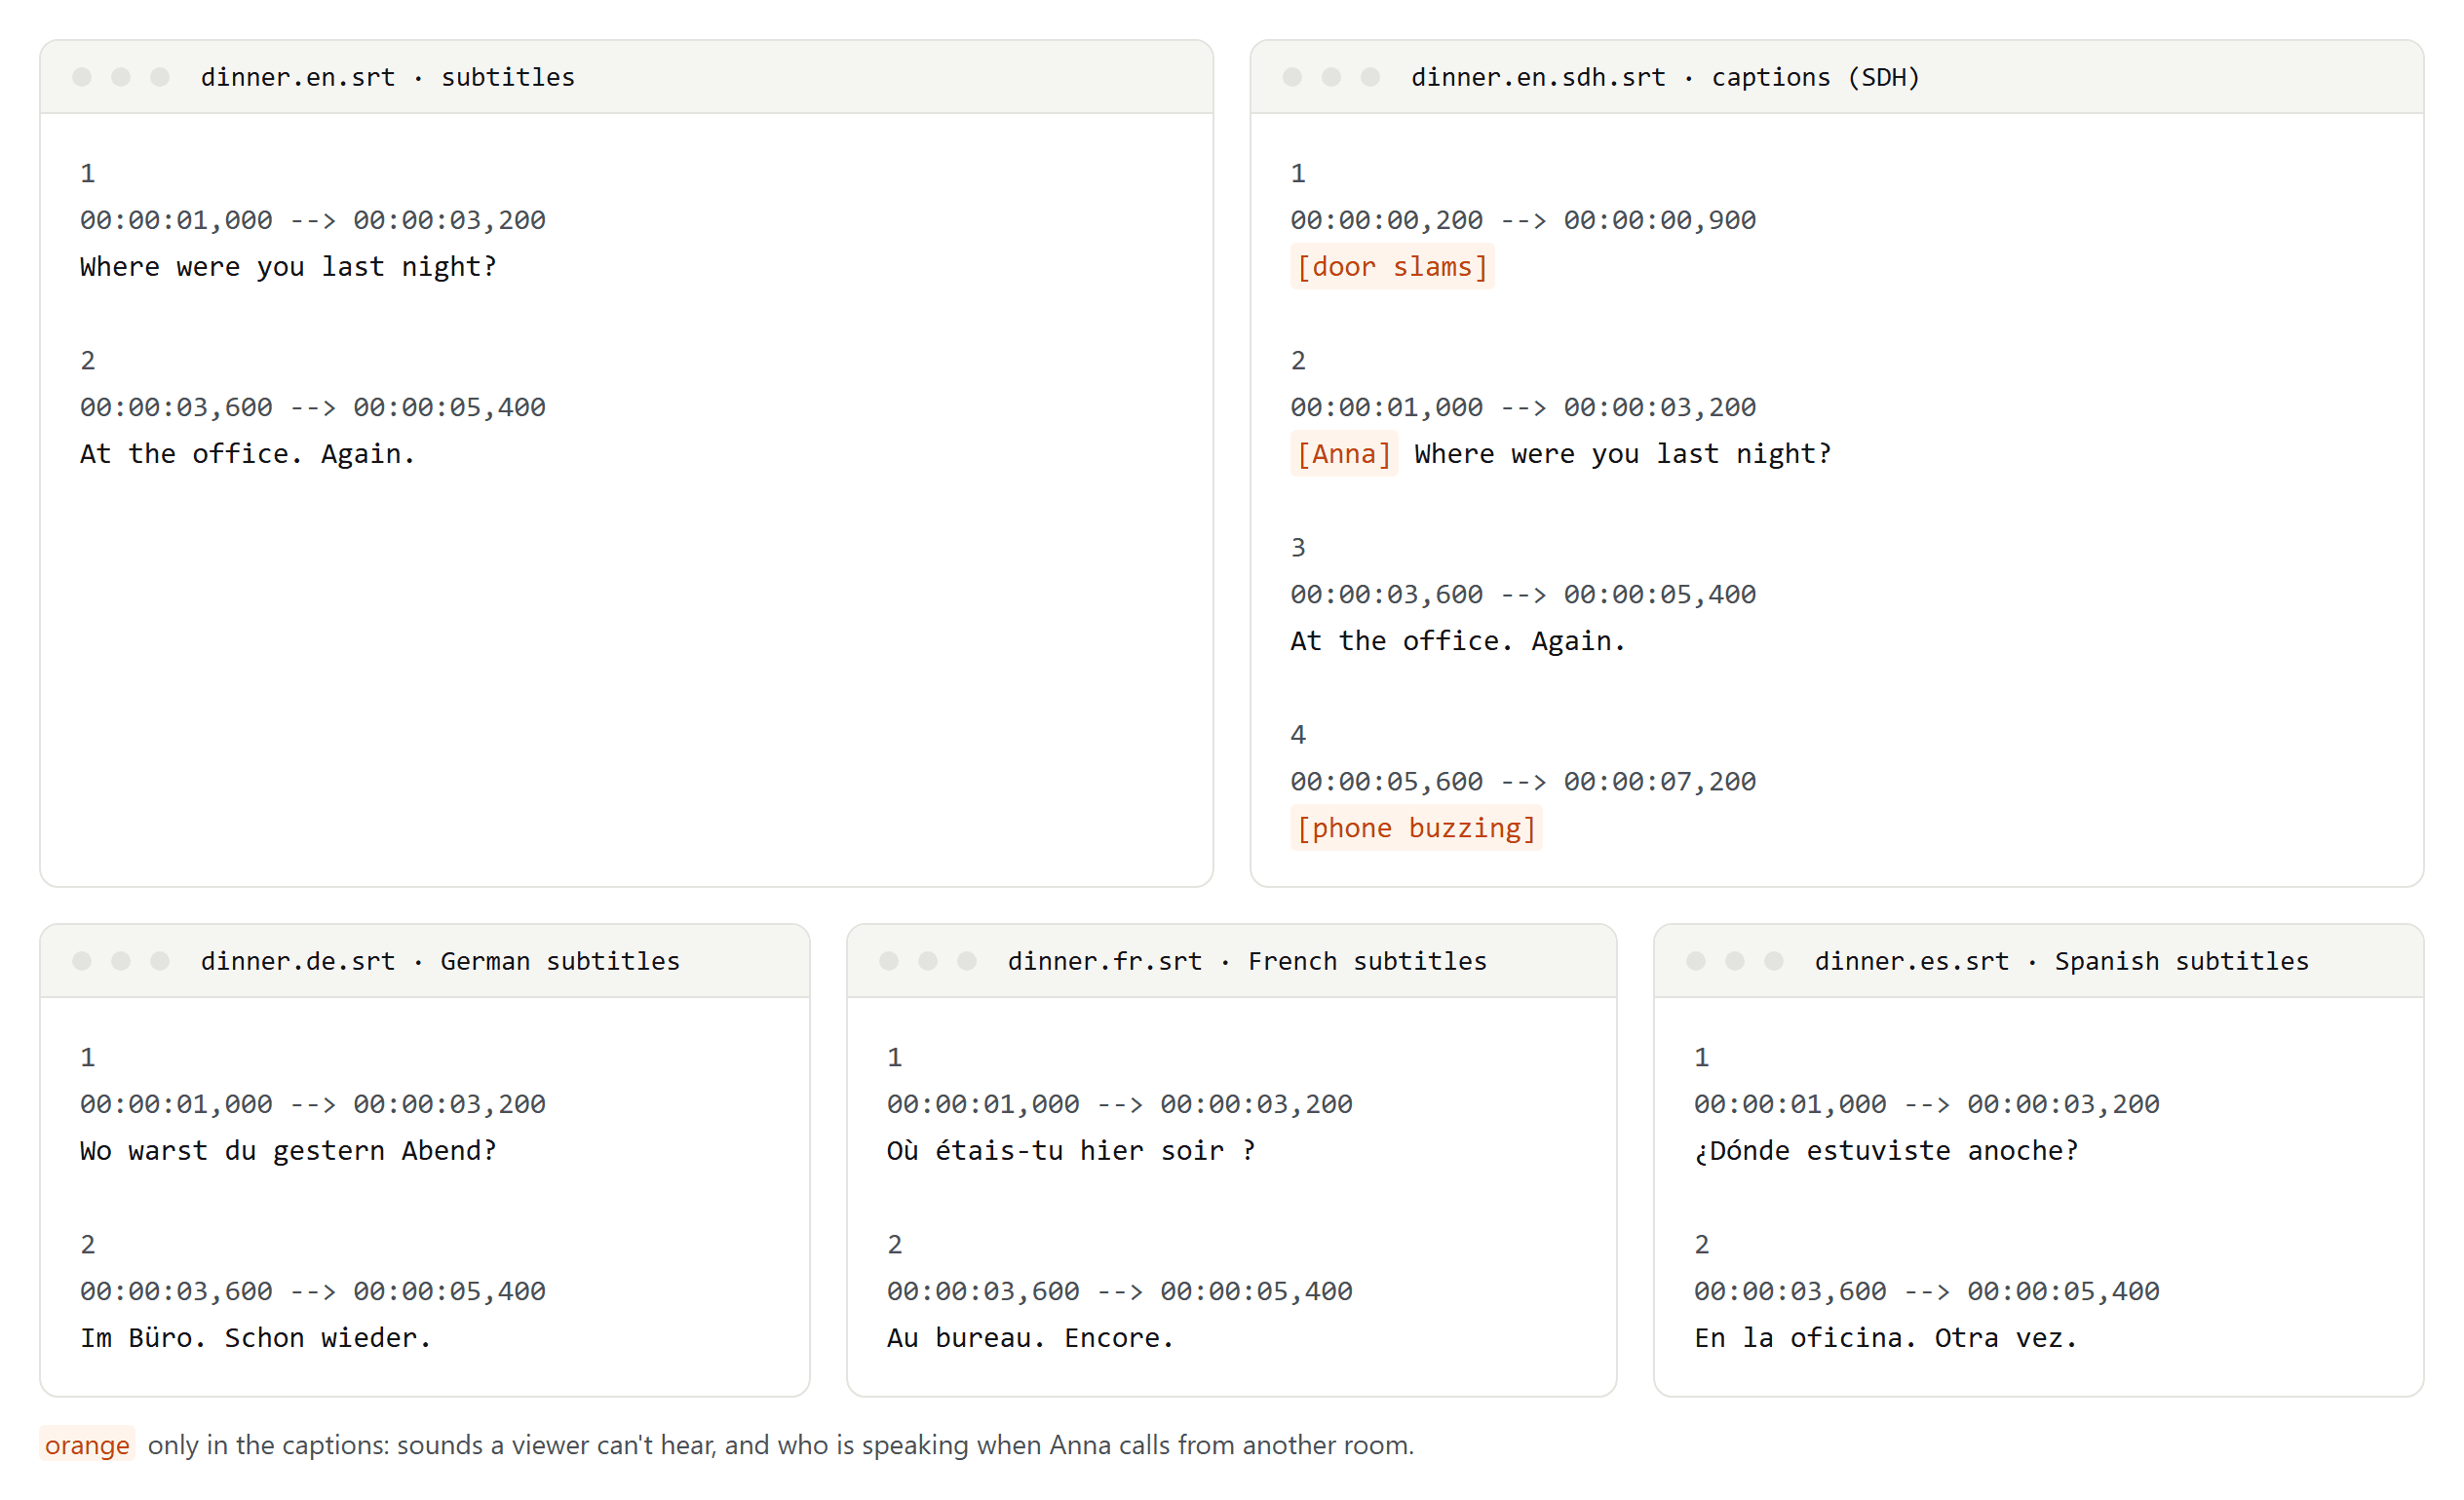Select the cue 2 timestamp in SDH captions

coord(1523,407)
